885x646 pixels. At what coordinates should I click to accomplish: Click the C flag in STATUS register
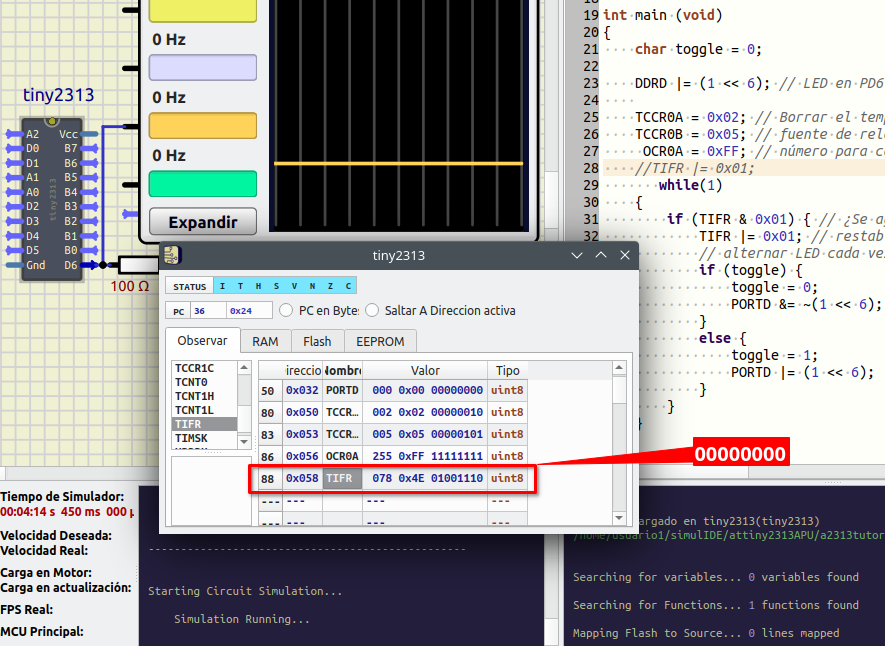[x=346, y=286]
